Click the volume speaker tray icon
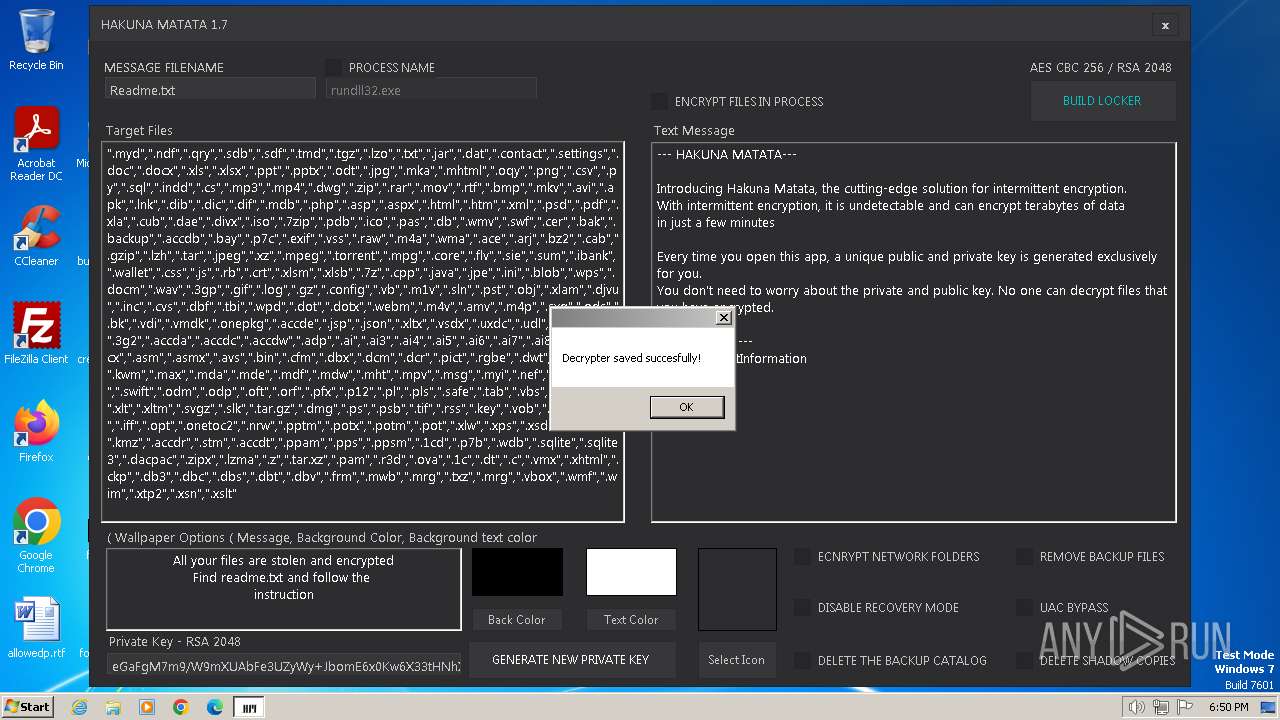The image size is (1280, 720). [x=1136, y=707]
